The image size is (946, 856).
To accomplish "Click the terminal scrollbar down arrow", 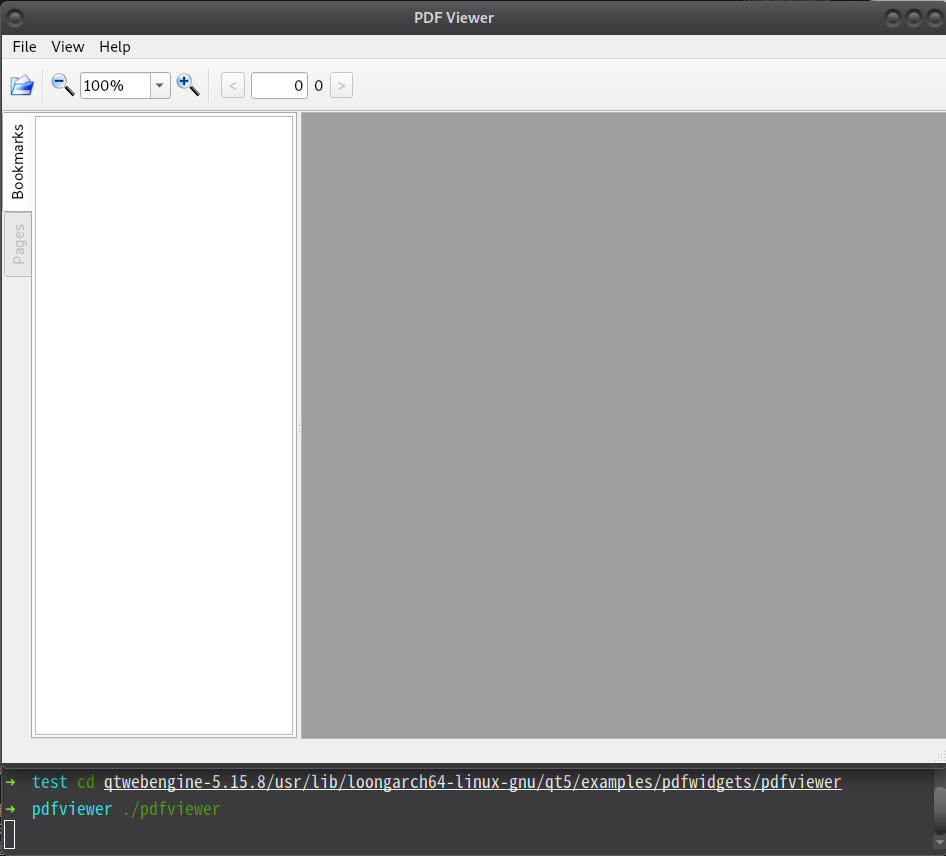I will 939,843.
